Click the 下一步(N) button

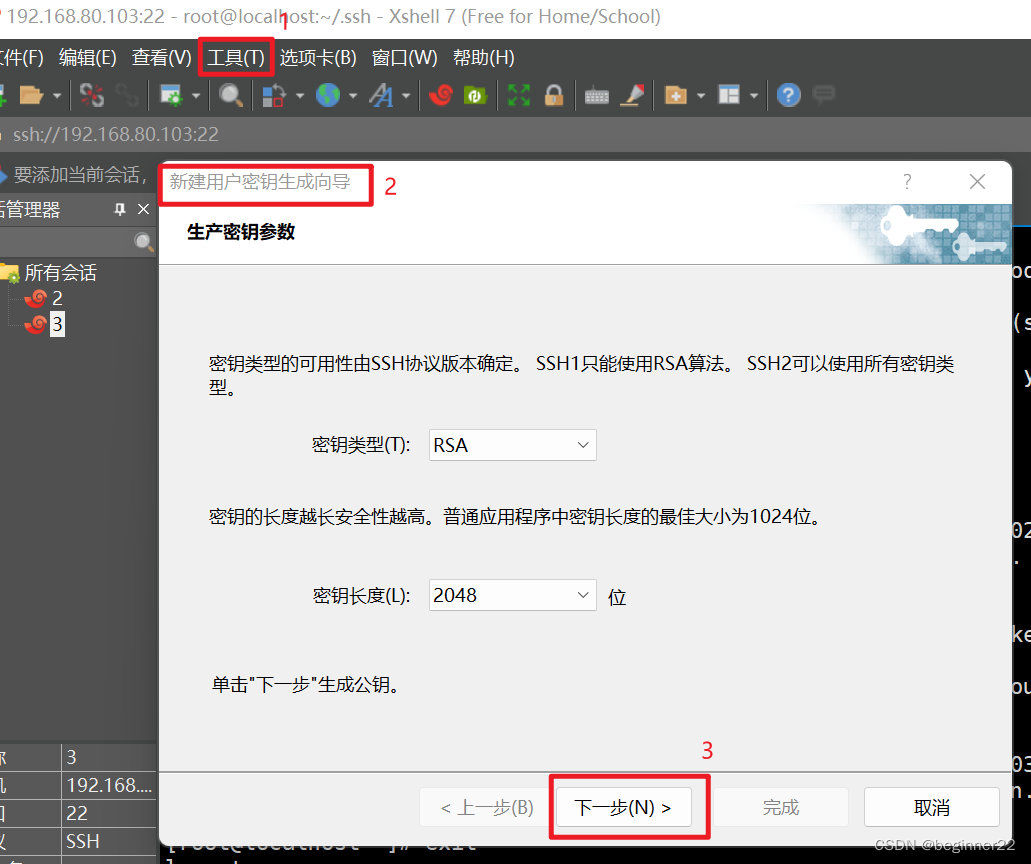coord(623,807)
